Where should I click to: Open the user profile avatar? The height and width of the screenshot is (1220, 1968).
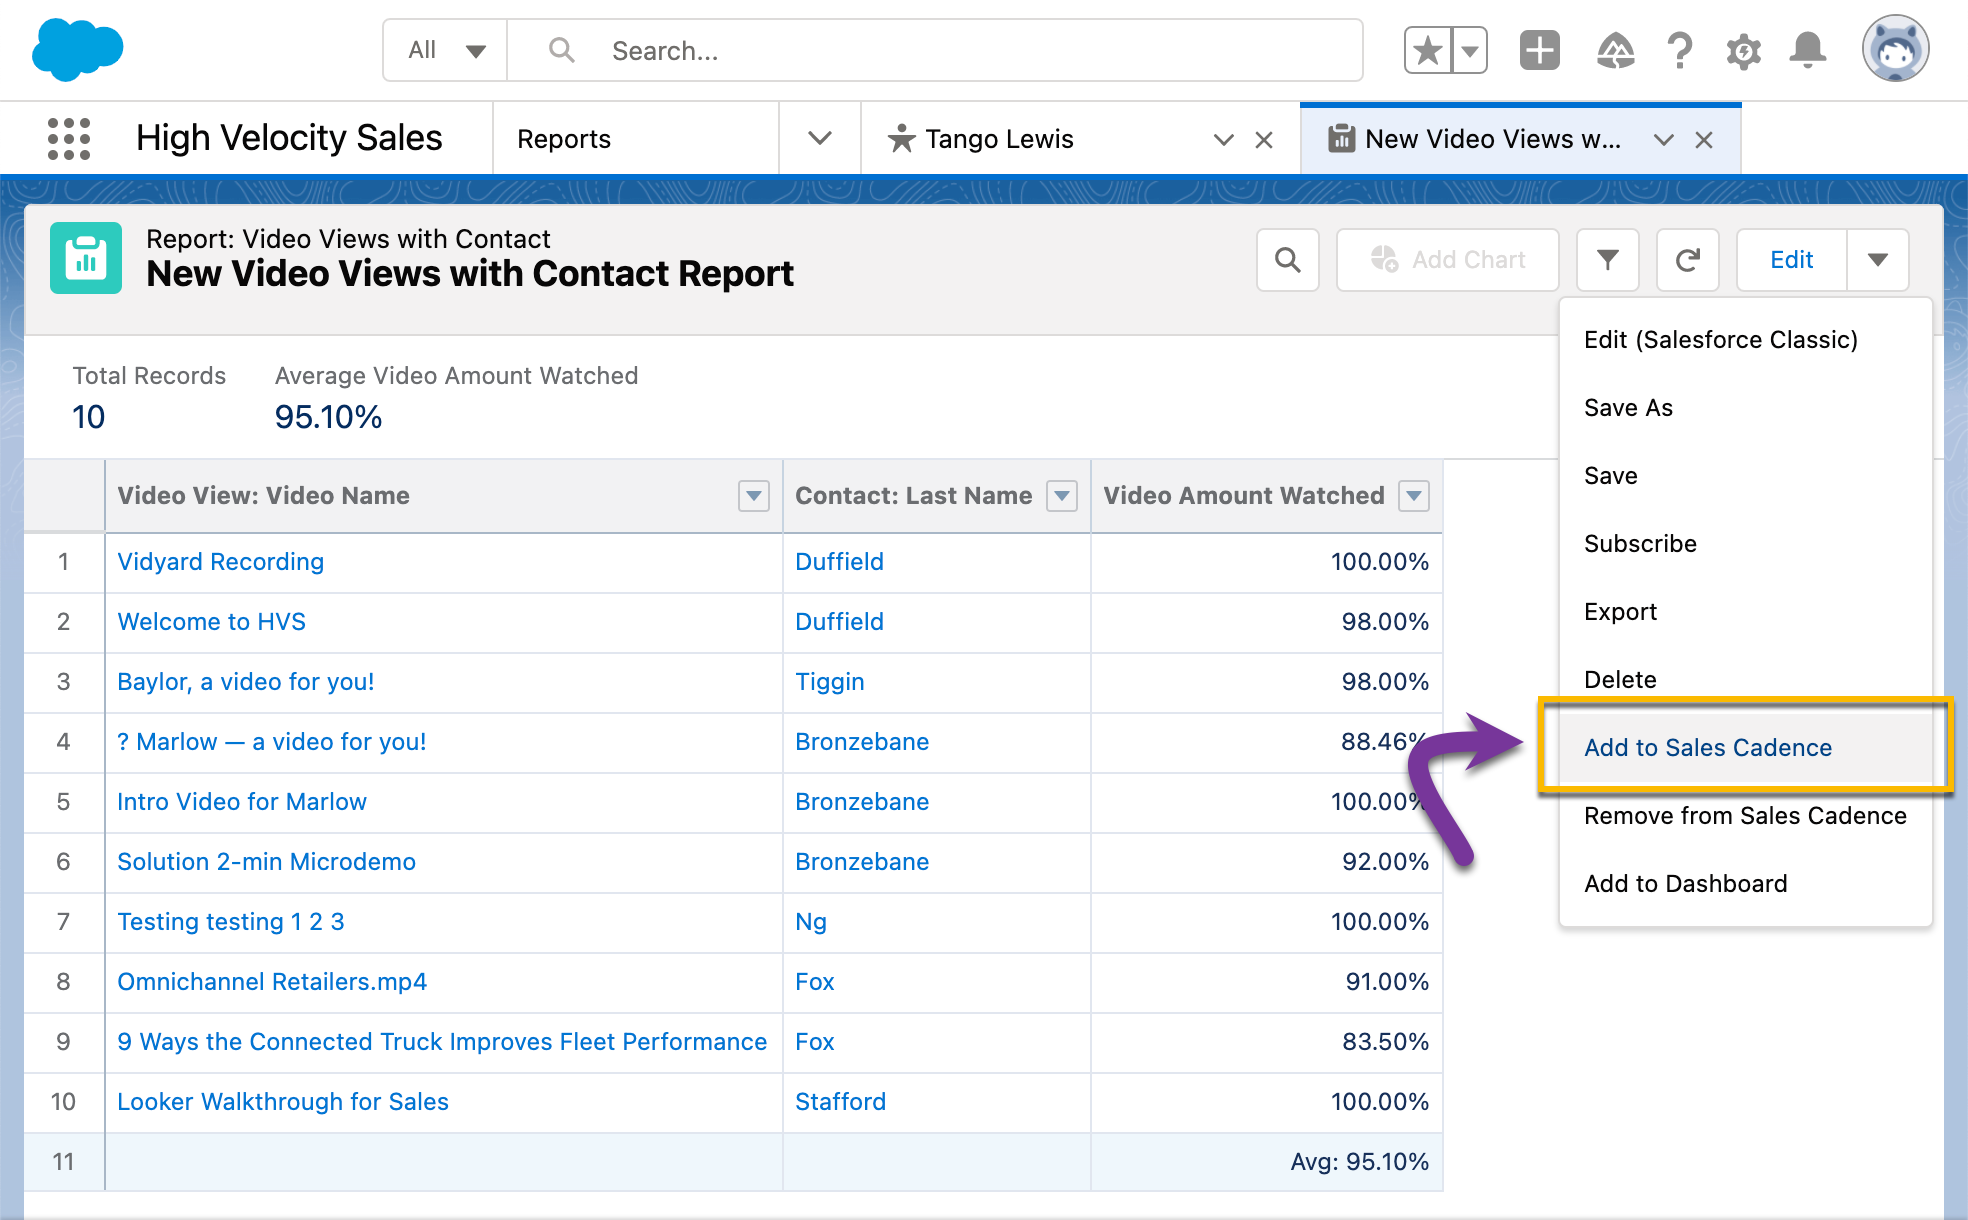click(x=1895, y=48)
